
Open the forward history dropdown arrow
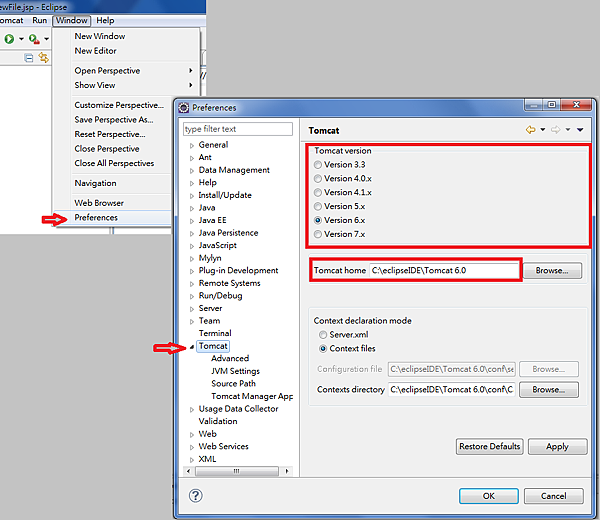click(568, 130)
